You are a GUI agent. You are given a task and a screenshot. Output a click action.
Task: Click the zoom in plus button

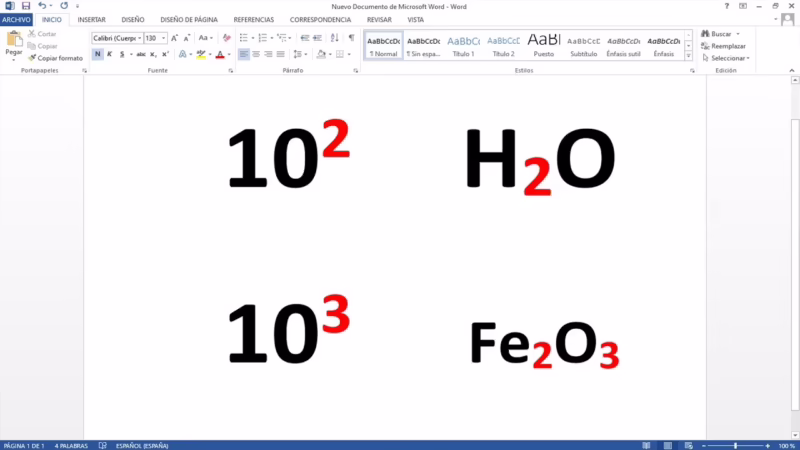(x=767, y=446)
